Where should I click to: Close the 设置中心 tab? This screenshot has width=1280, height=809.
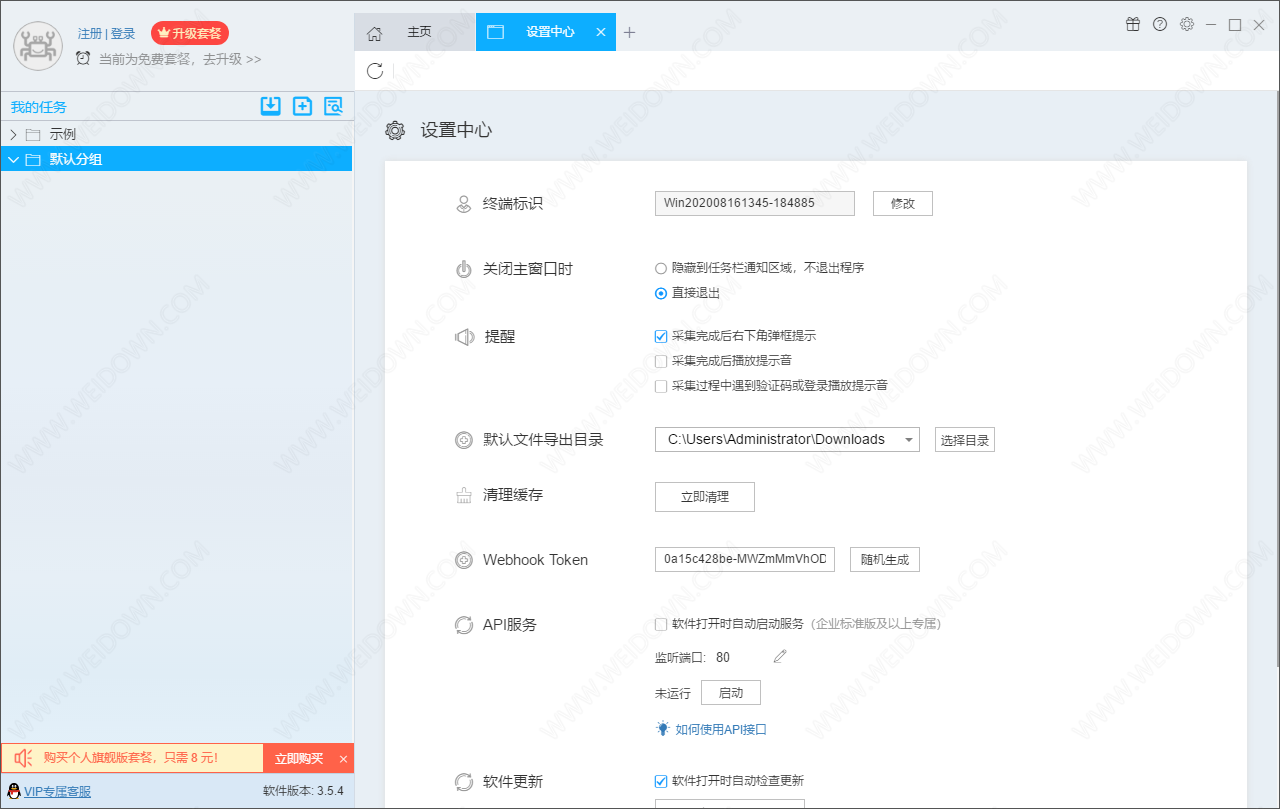pos(601,32)
